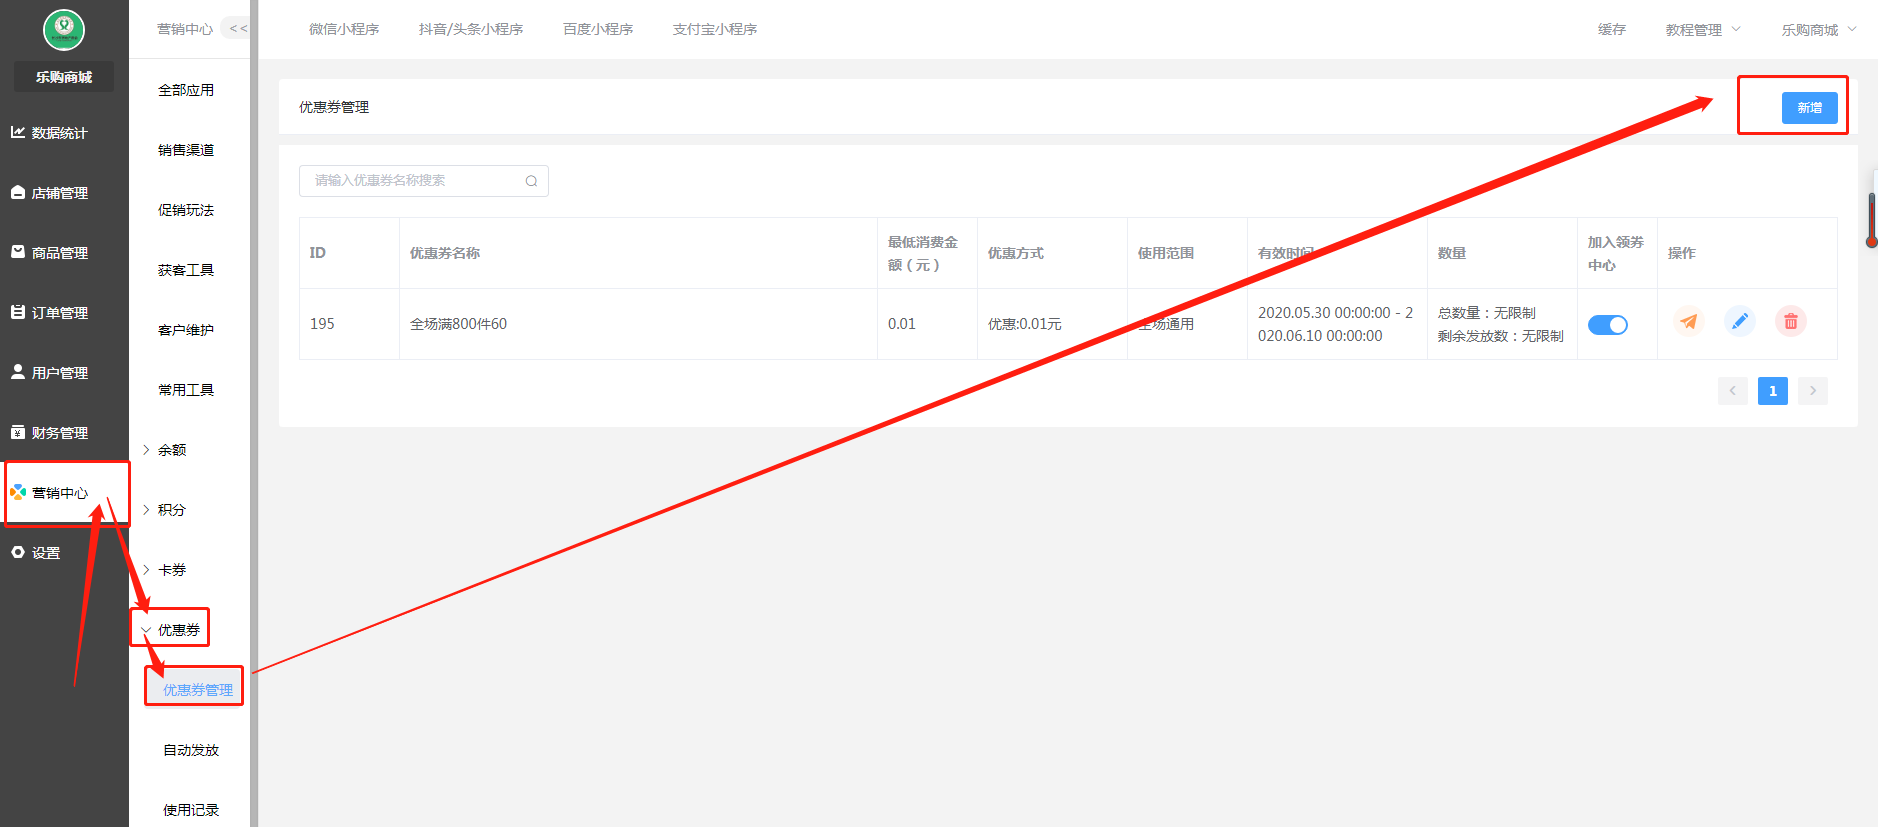This screenshot has height=827, width=1878.
Task: Click the 缓存 link
Action: (x=1612, y=29)
